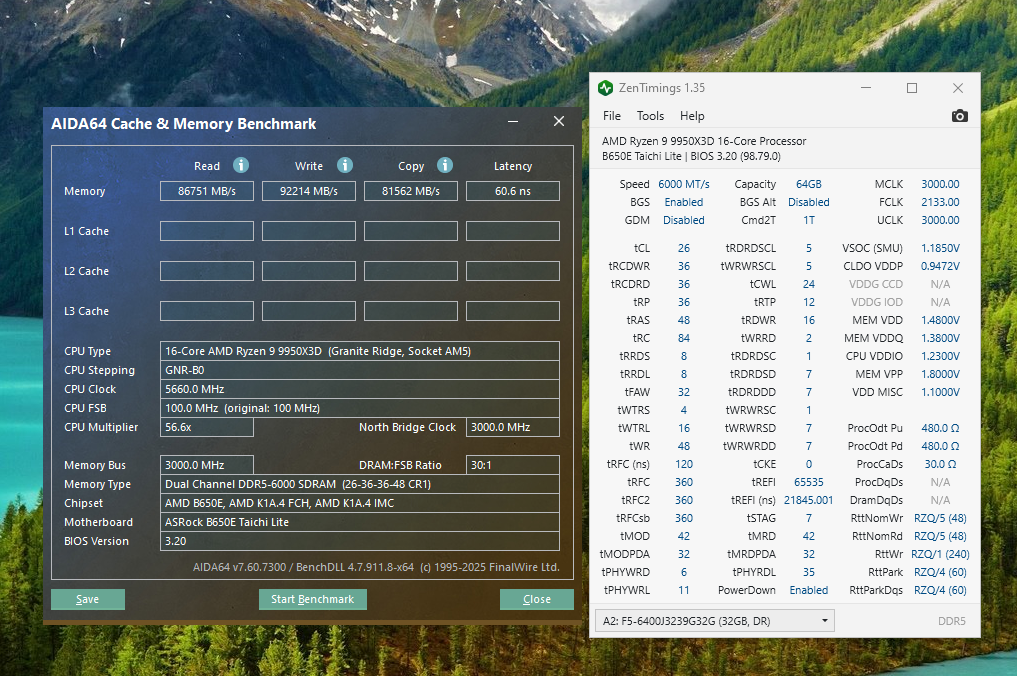This screenshot has height=676, width=1017.
Task: Click the MCLK 3000.00 value
Action: point(940,184)
